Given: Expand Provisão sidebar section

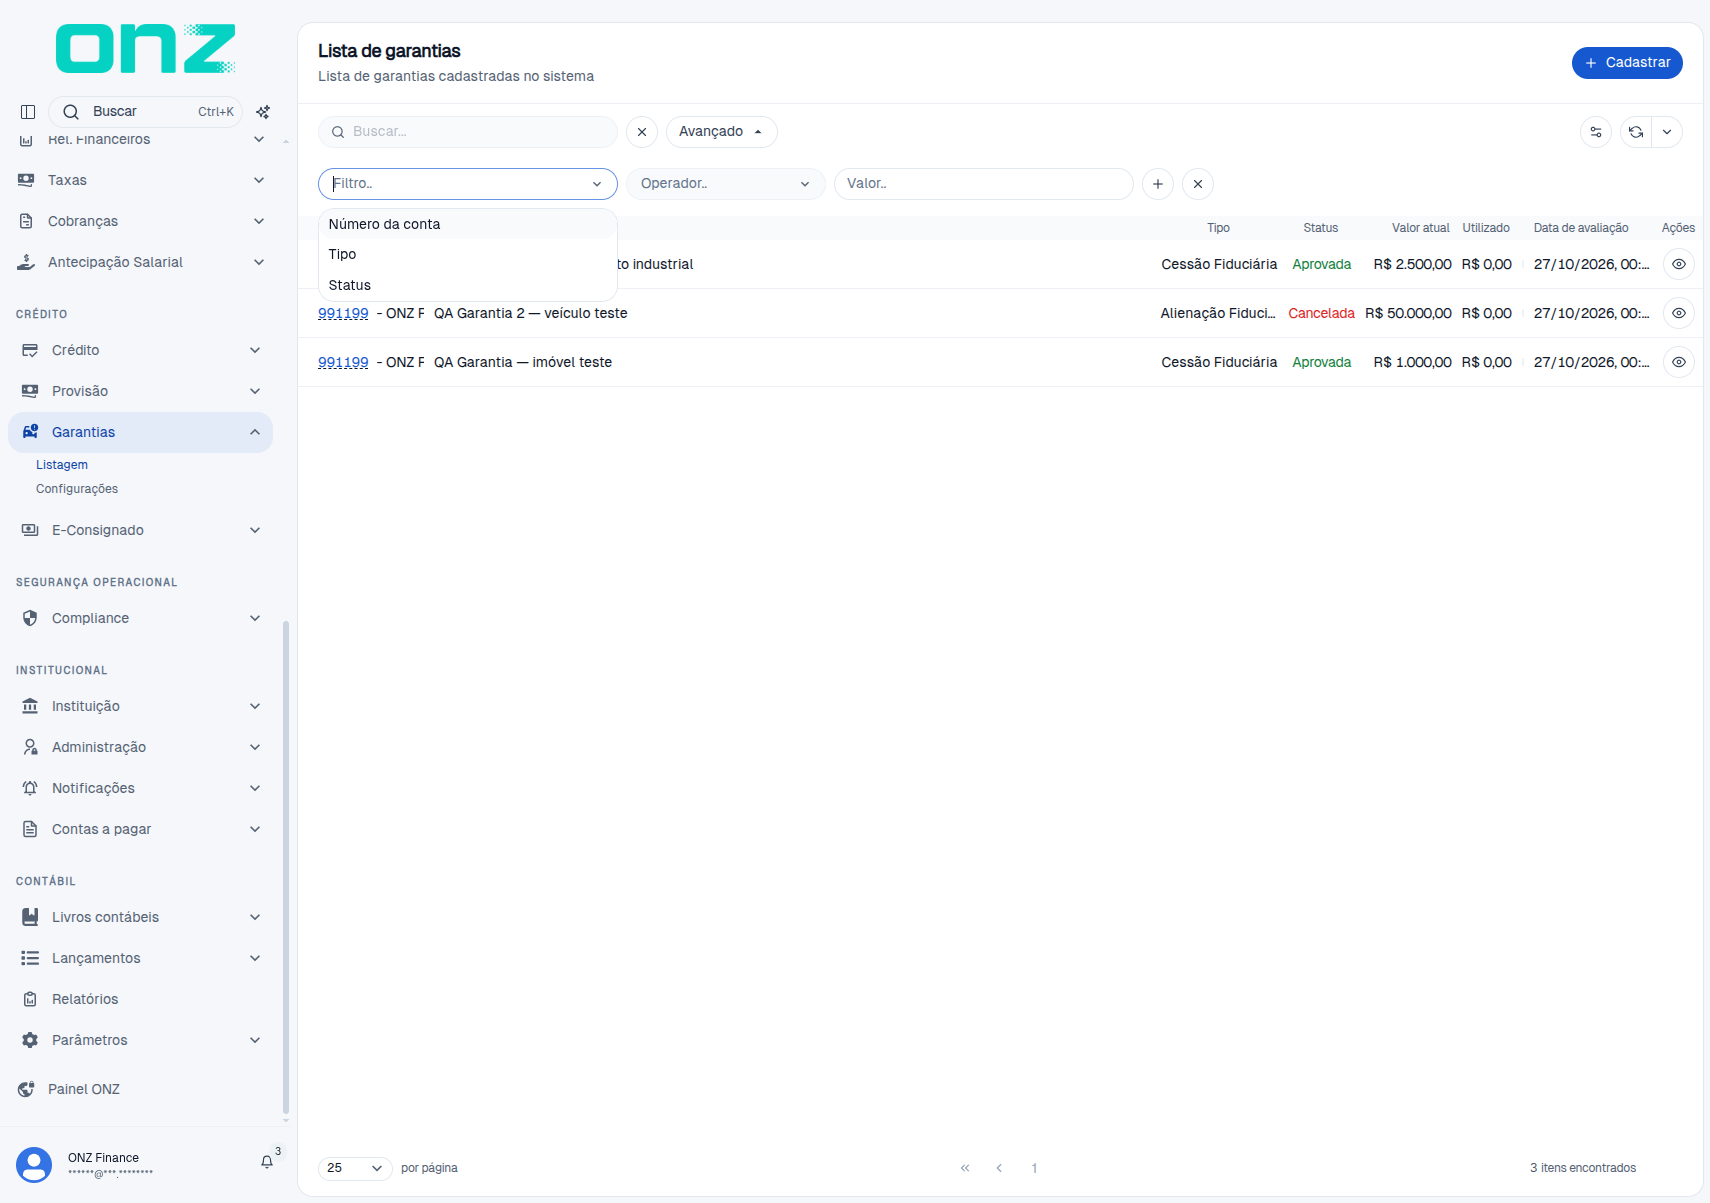Looking at the screenshot, I should pos(140,391).
